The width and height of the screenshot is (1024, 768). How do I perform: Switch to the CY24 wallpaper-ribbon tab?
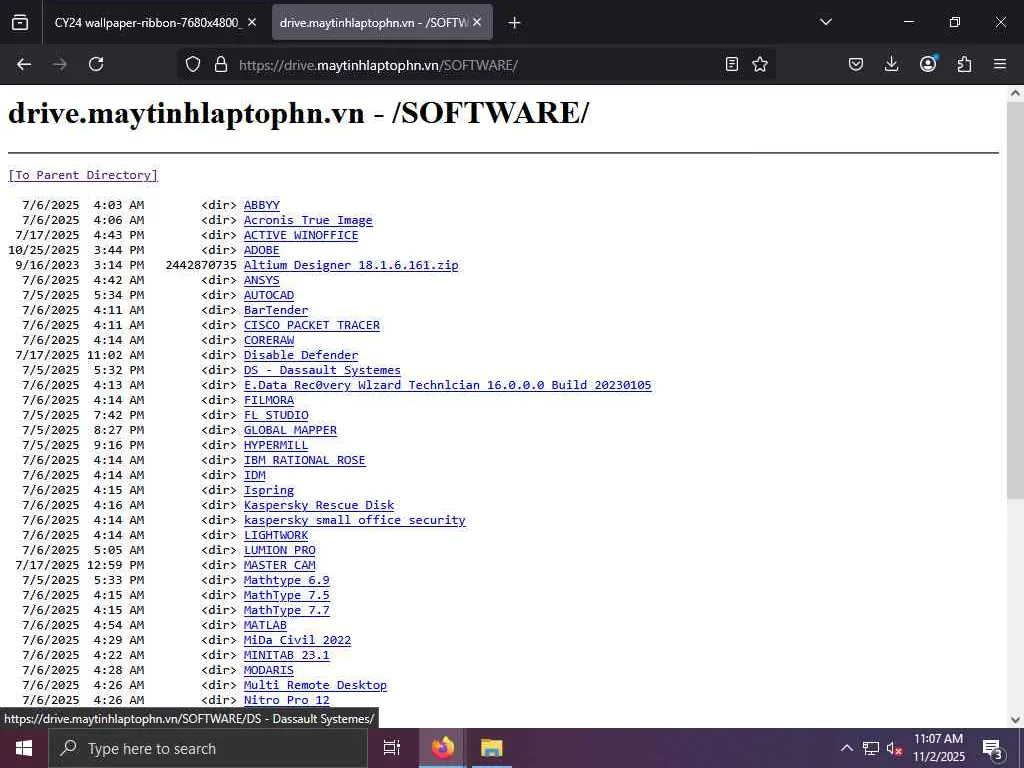coord(147,22)
